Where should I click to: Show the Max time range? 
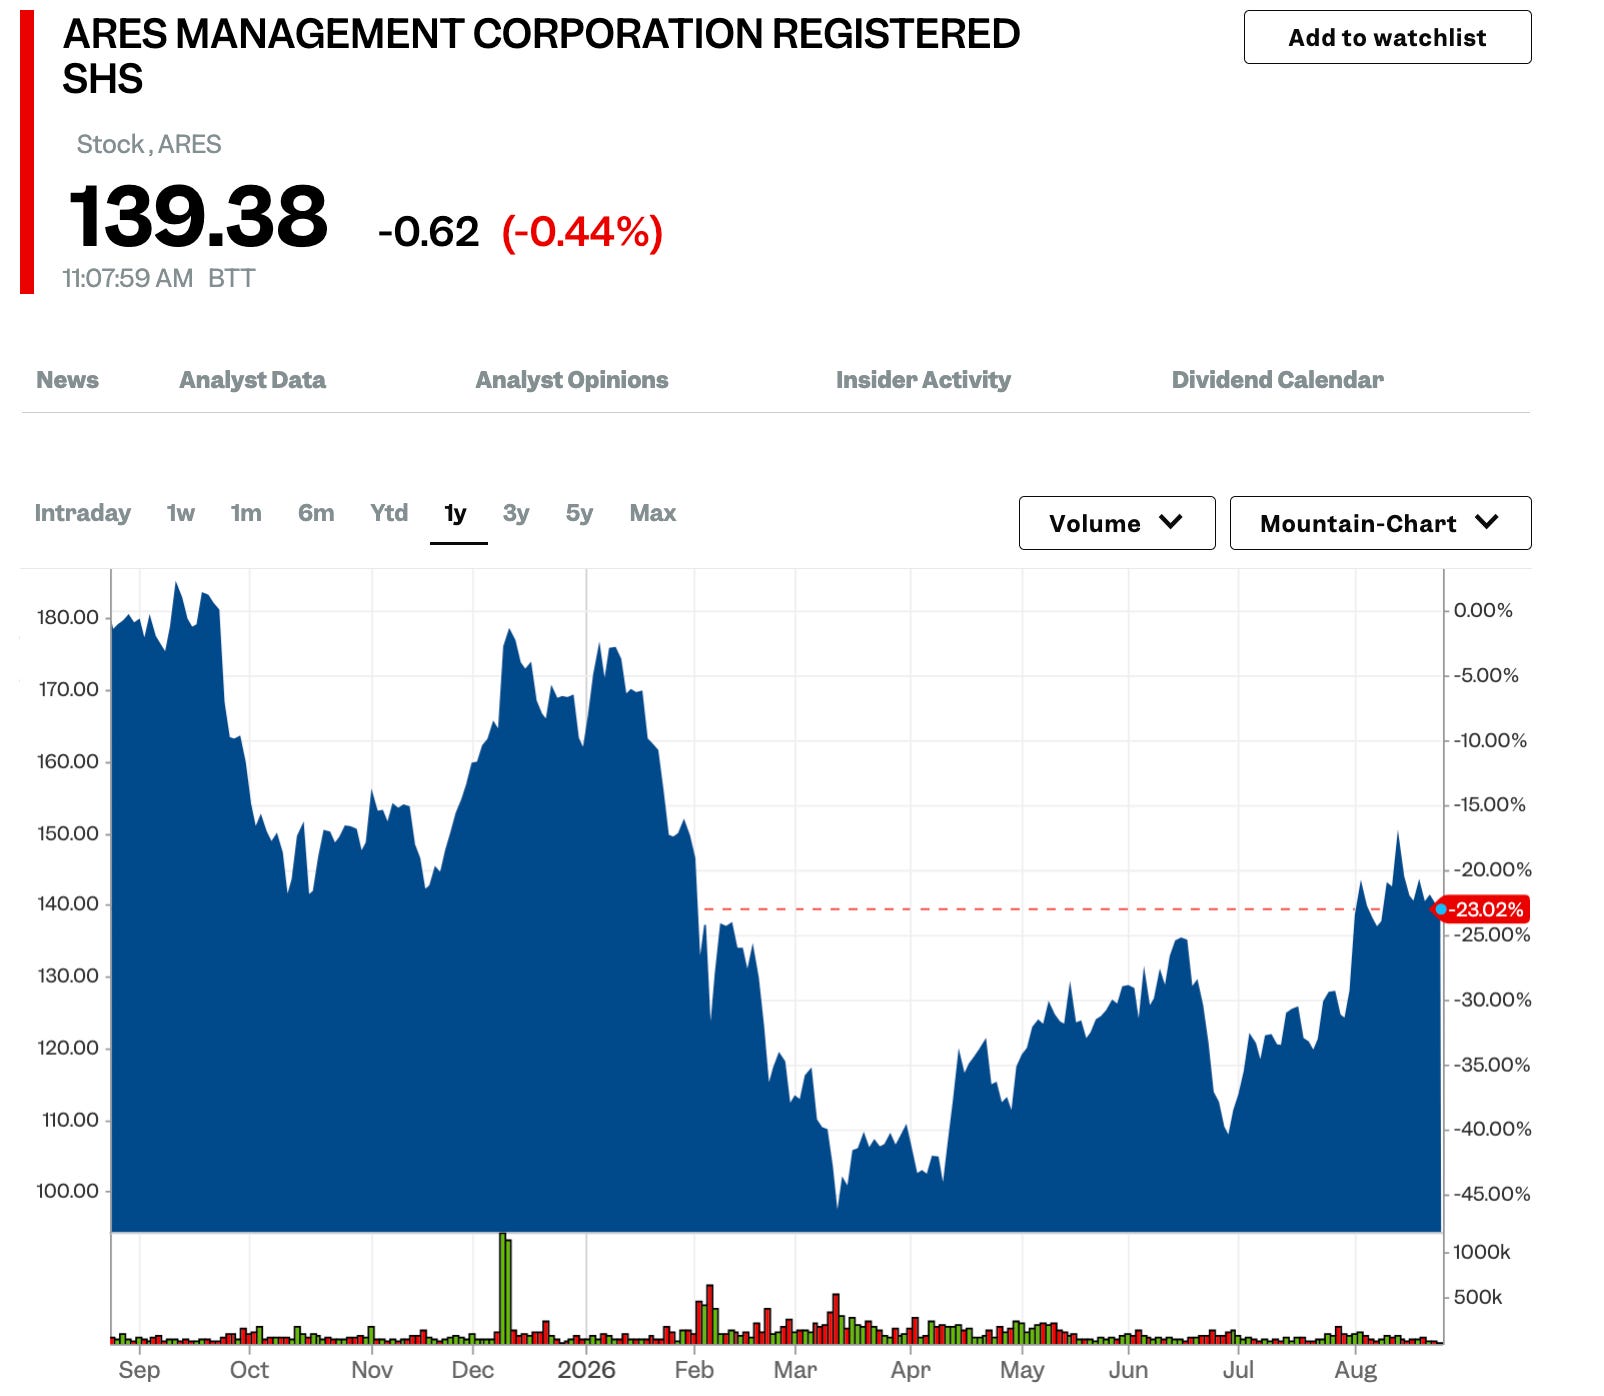[x=653, y=513]
